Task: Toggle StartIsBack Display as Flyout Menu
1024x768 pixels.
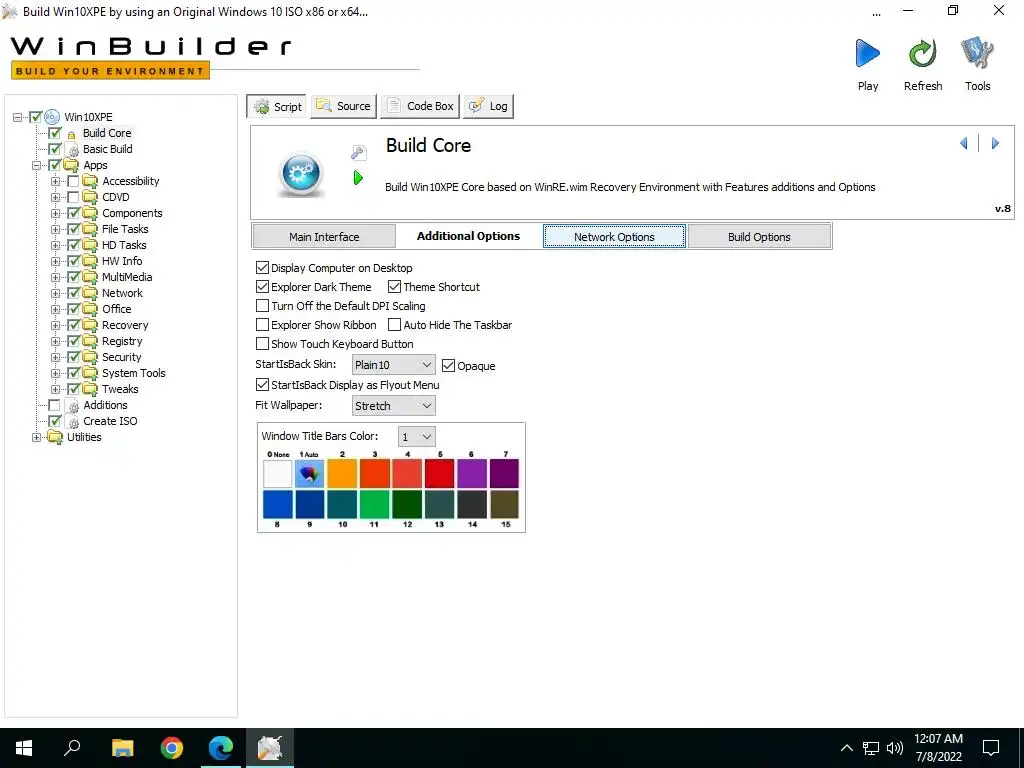Action: pyautogui.click(x=263, y=385)
